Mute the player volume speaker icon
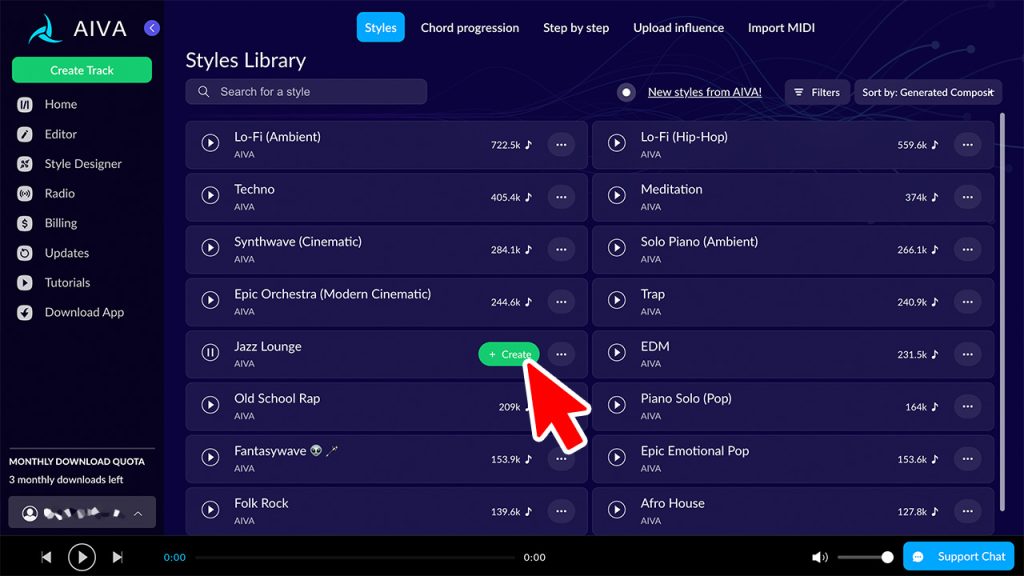 (x=819, y=557)
